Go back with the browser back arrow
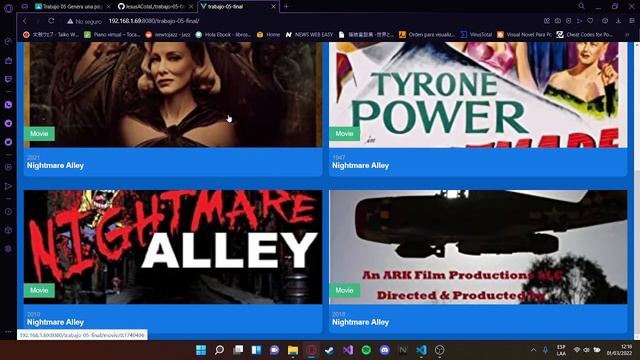The height and width of the screenshot is (360, 640). point(24,21)
